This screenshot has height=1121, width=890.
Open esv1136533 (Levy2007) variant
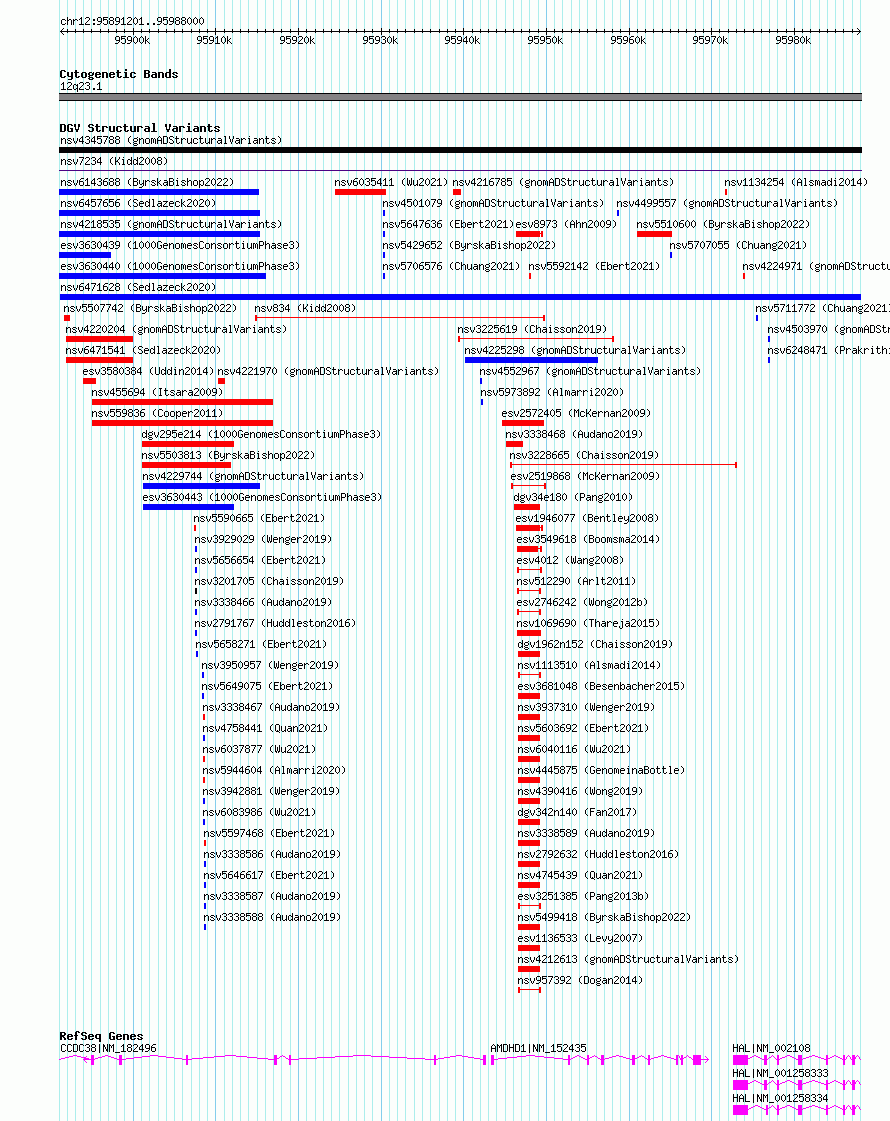(580, 938)
